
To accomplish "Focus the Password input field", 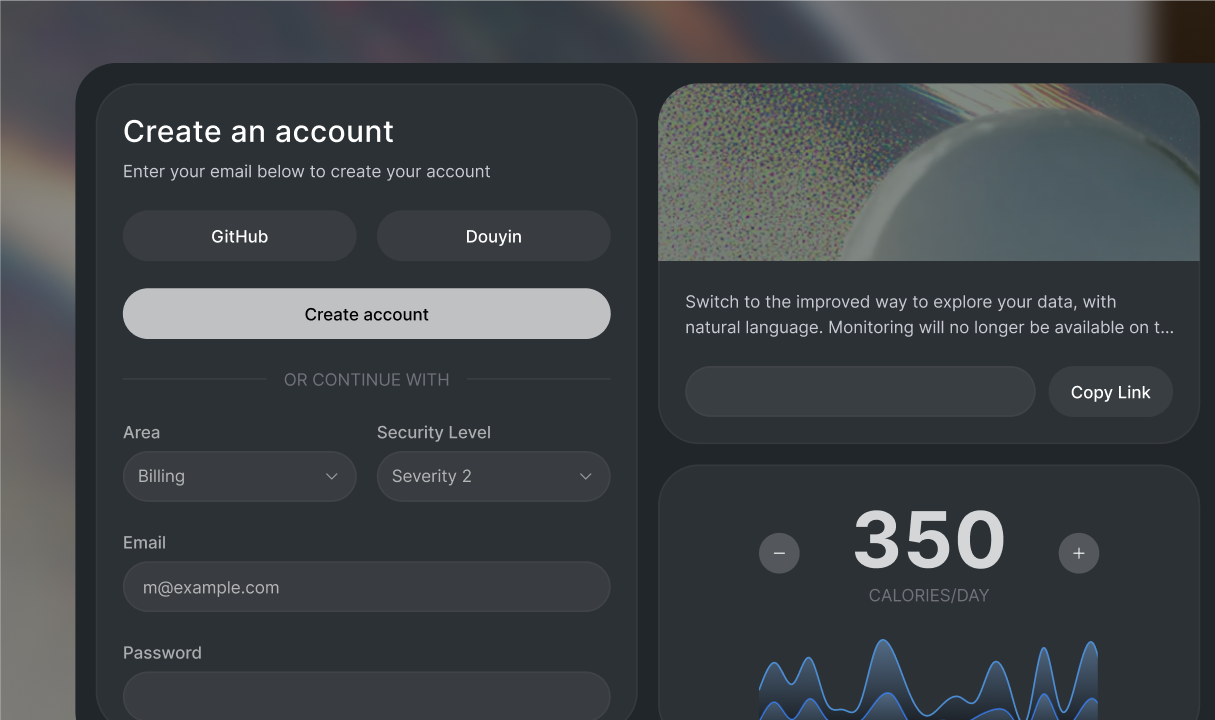I will tap(367, 695).
